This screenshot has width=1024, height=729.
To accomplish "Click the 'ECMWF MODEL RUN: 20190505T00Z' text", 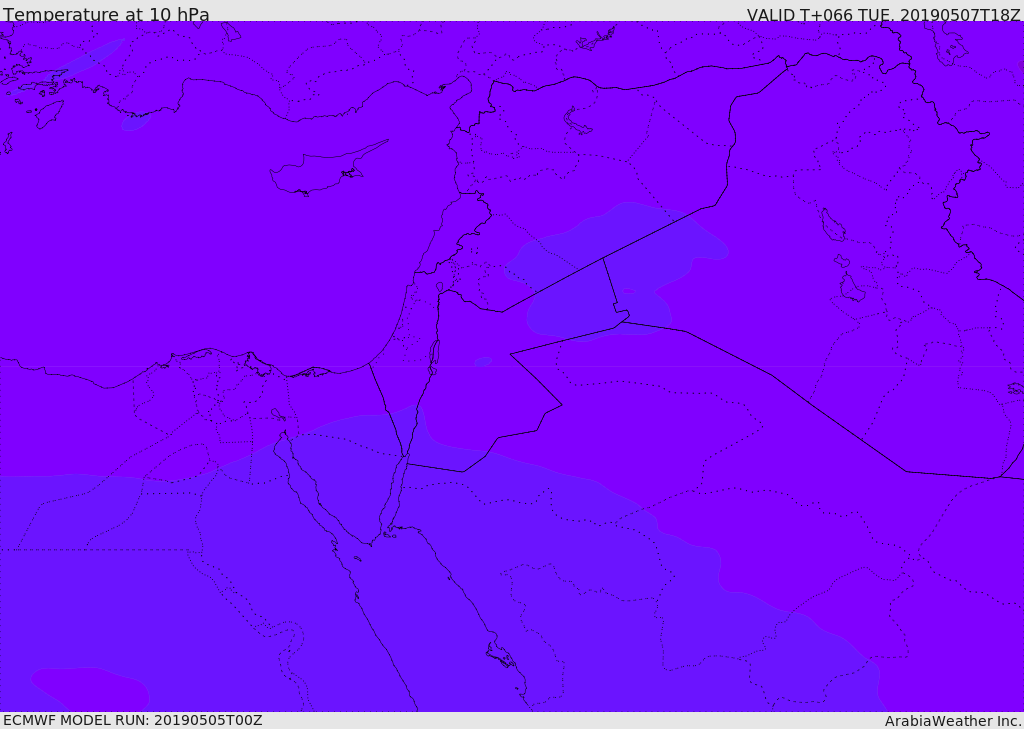I will (x=133, y=720).
